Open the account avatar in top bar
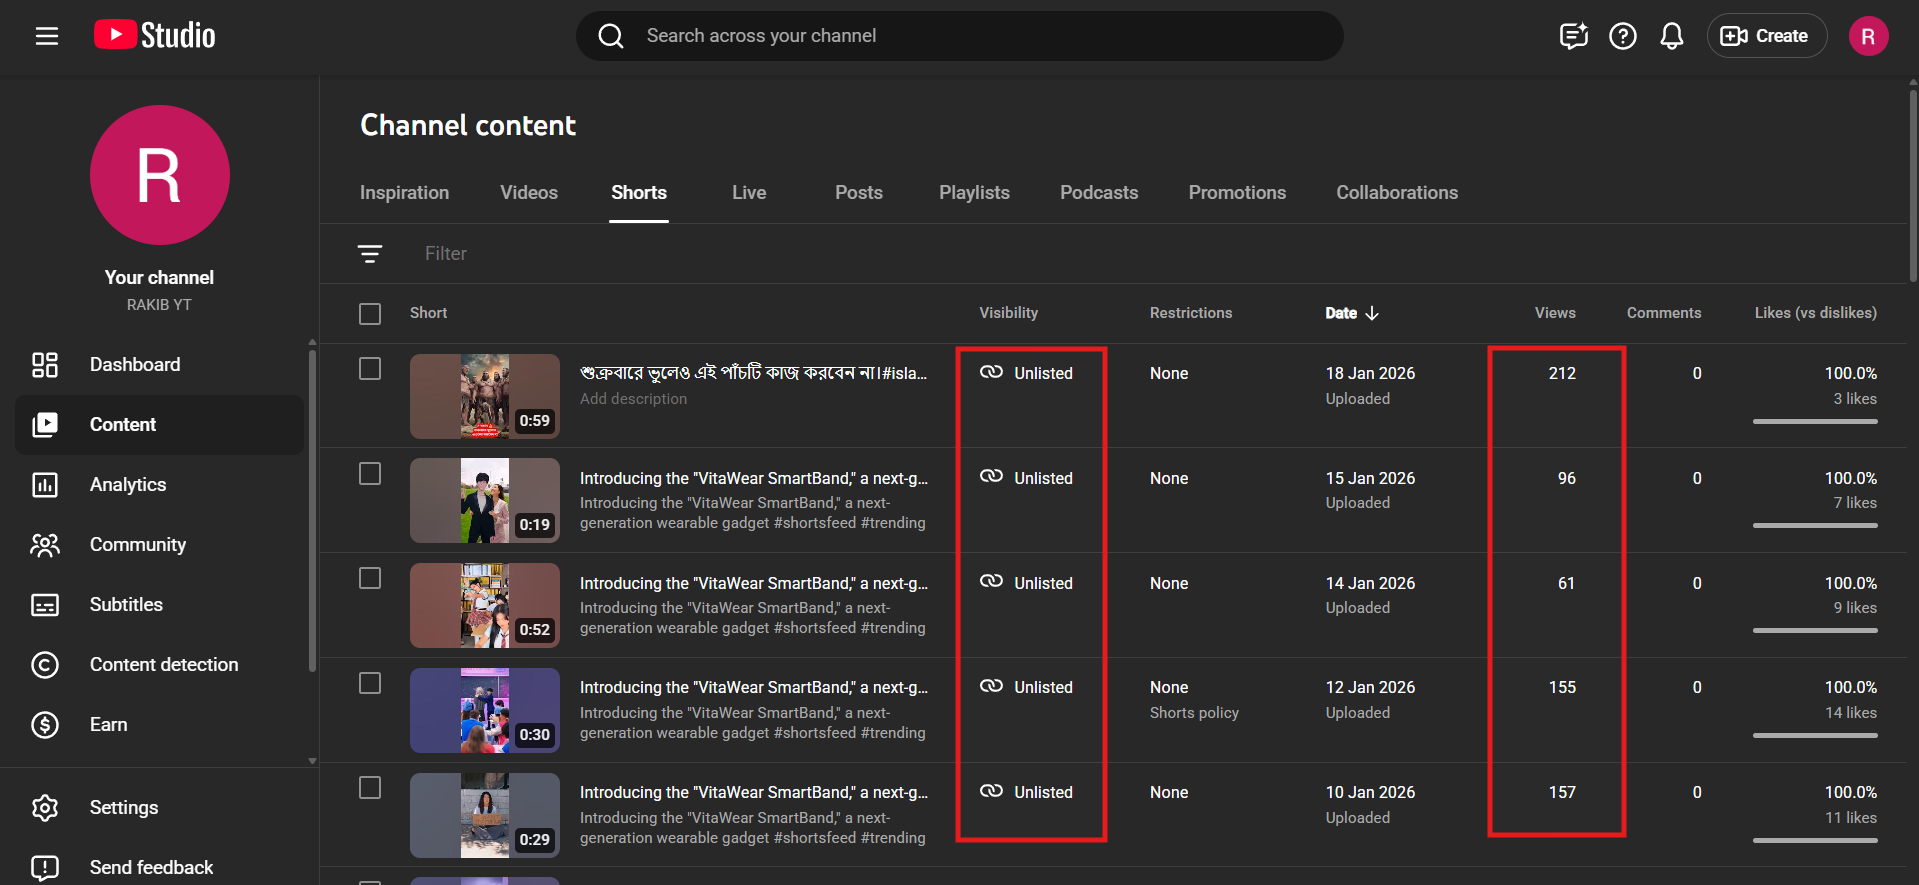Screen dimensions: 1919x885 pos(1867,36)
